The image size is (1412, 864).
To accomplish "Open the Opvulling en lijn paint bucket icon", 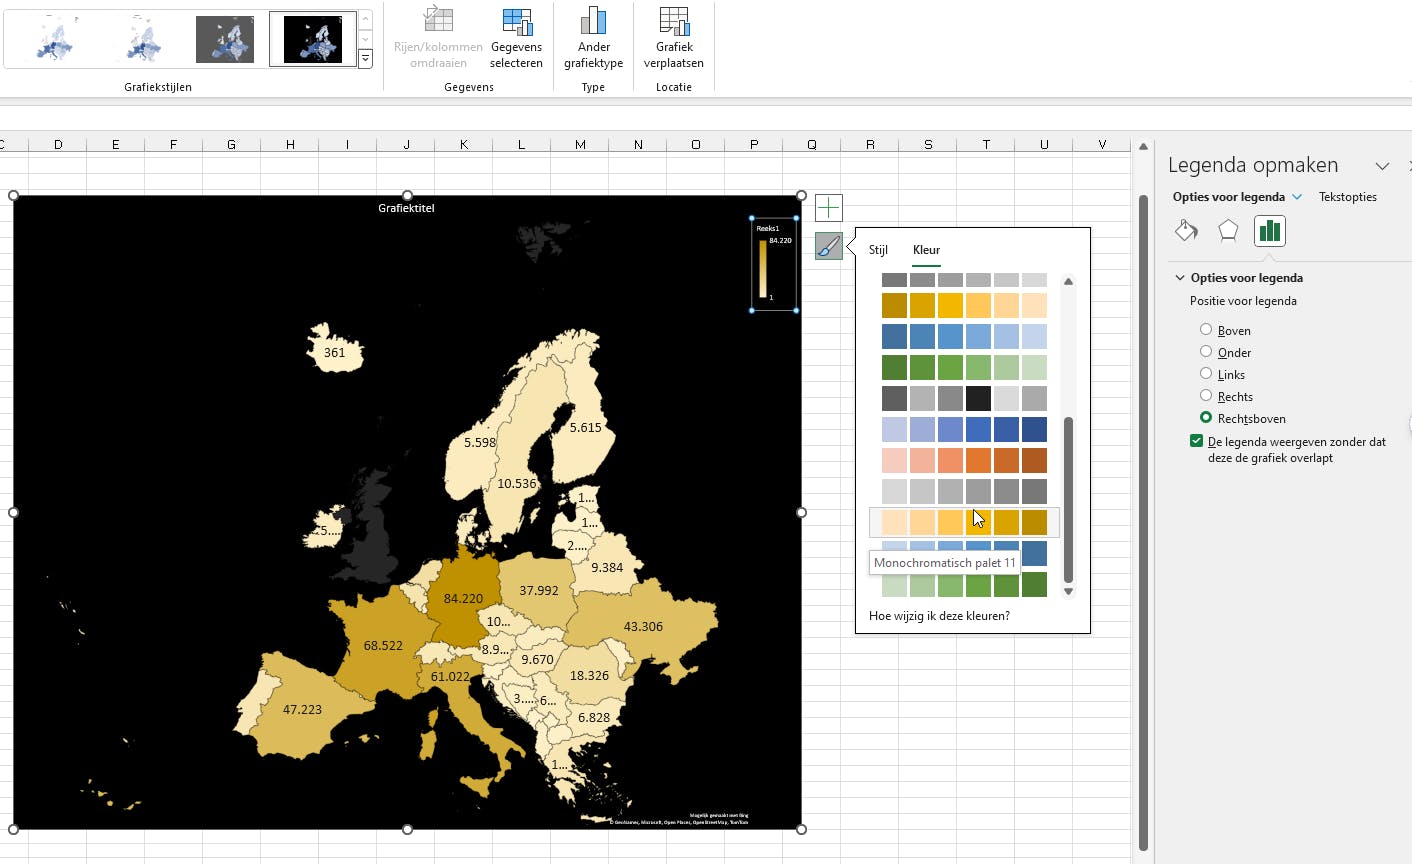I will 1186,231.
